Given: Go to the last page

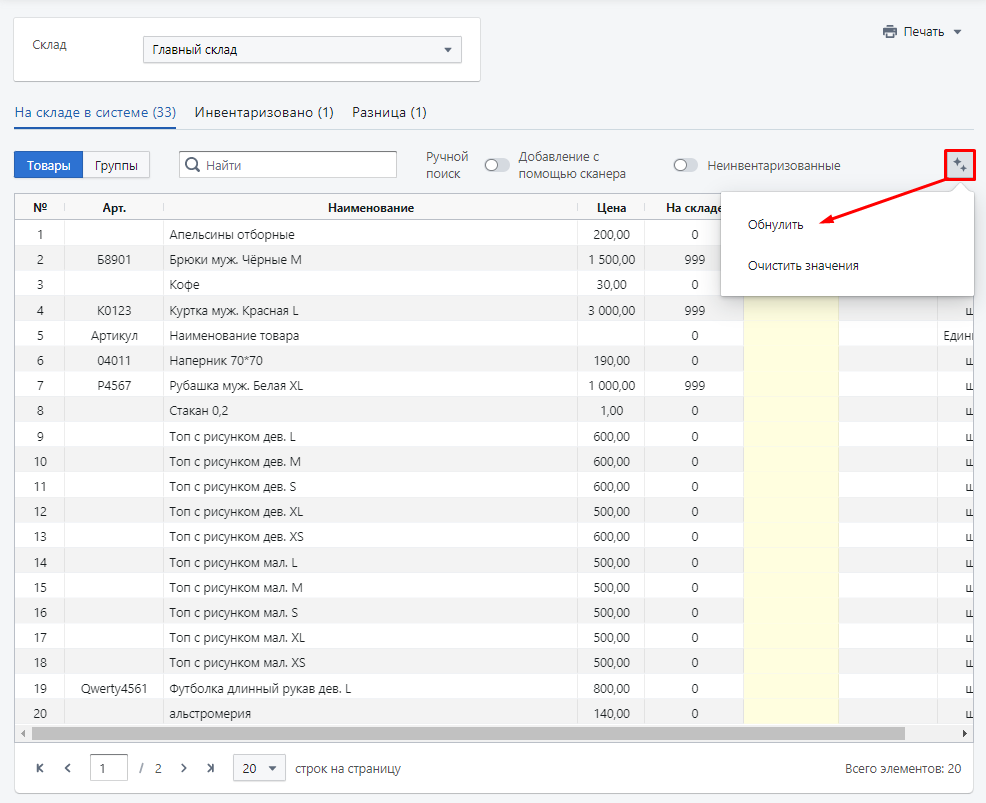Looking at the screenshot, I should coord(211,768).
